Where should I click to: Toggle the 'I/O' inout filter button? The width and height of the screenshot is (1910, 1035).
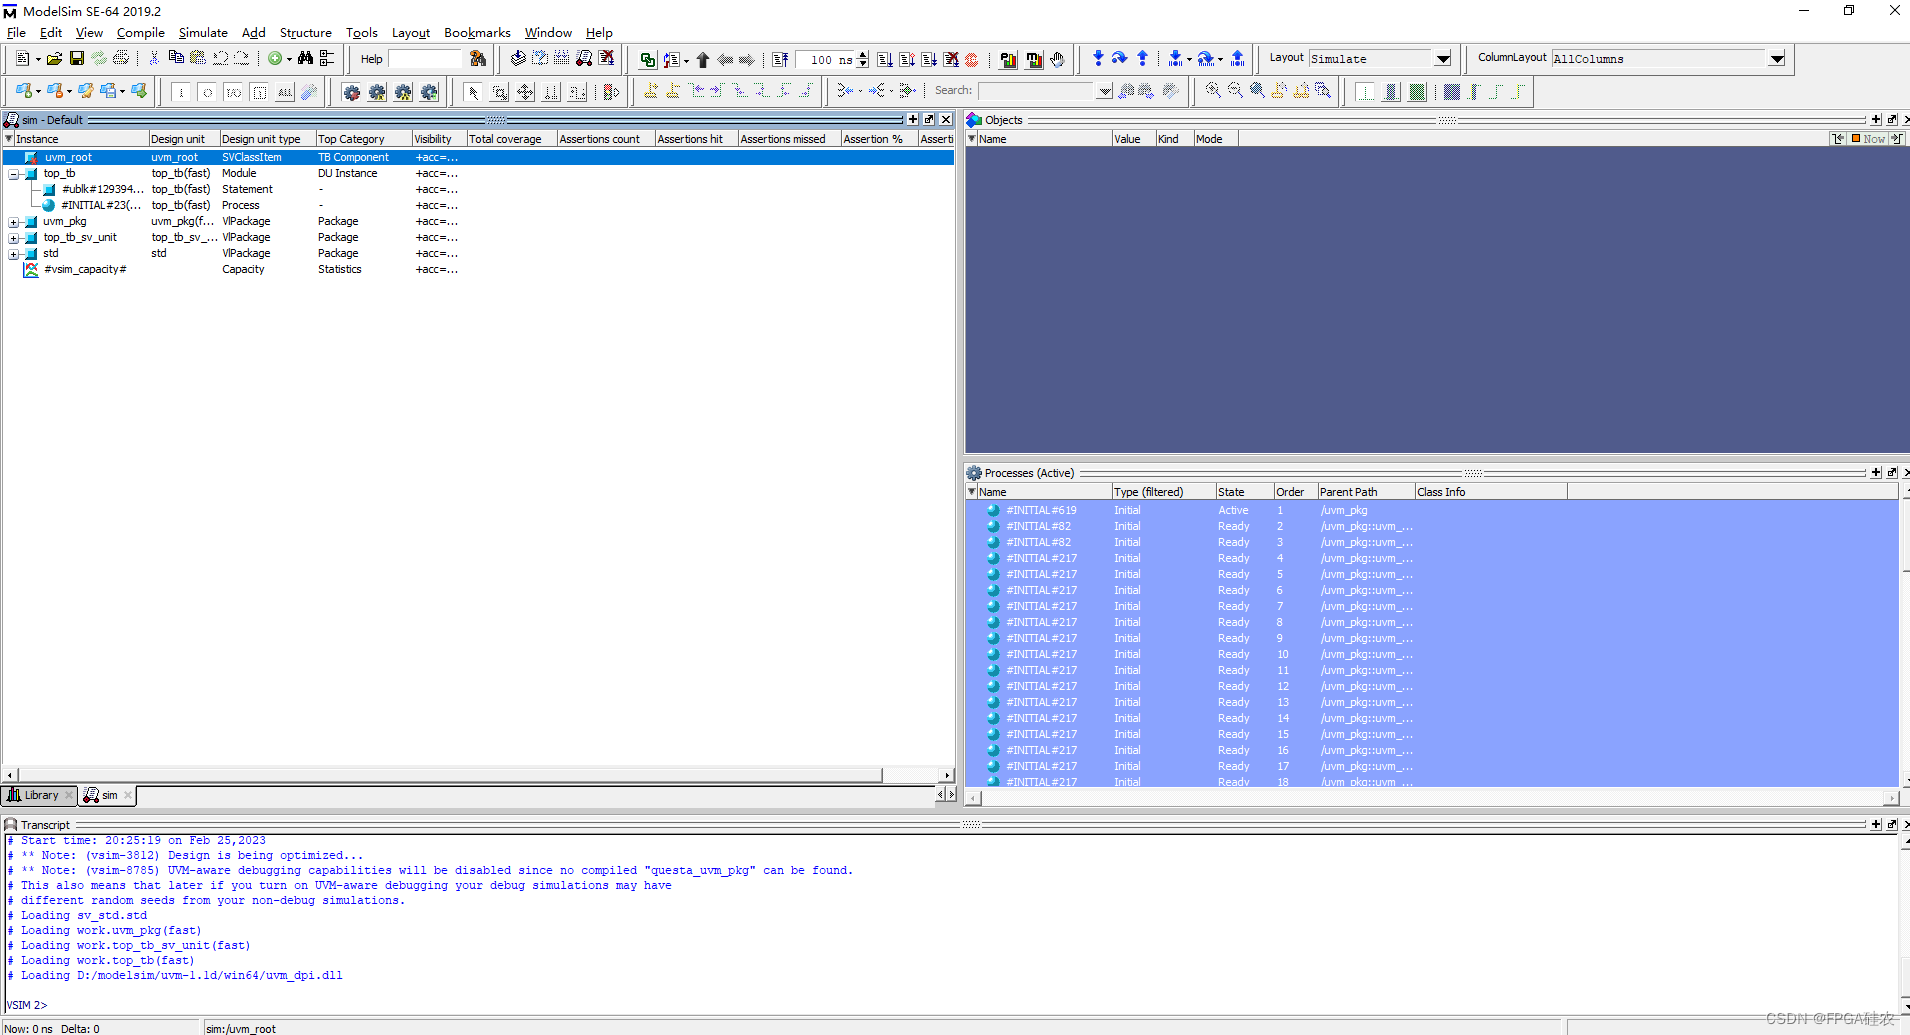[233, 92]
